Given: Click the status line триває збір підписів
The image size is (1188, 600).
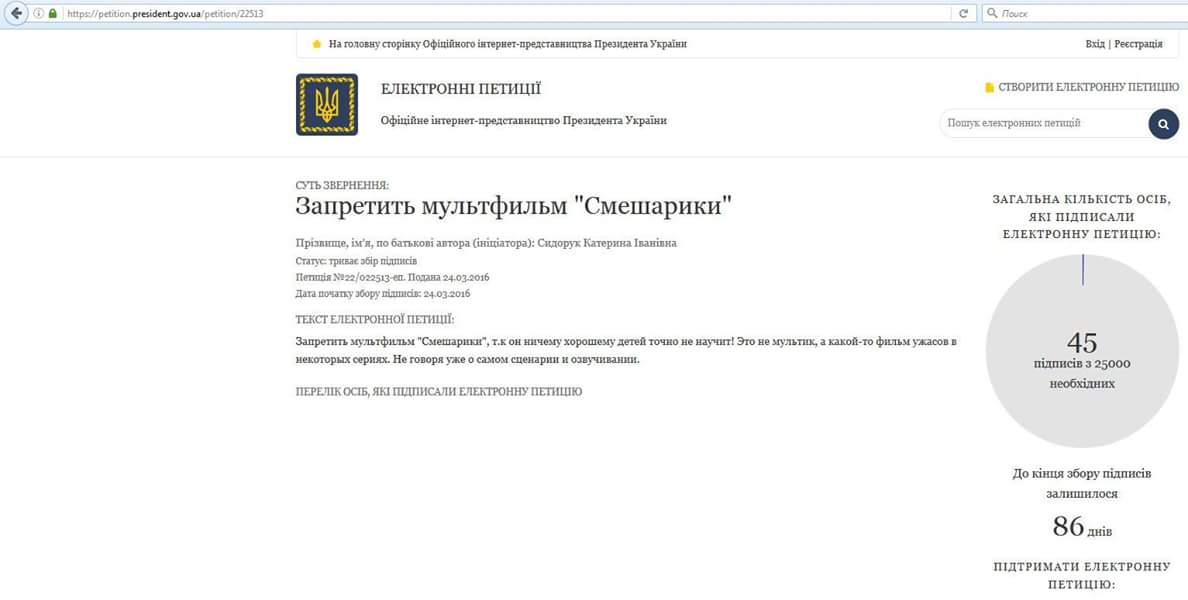Looking at the screenshot, I should pyautogui.click(x=356, y=261).
